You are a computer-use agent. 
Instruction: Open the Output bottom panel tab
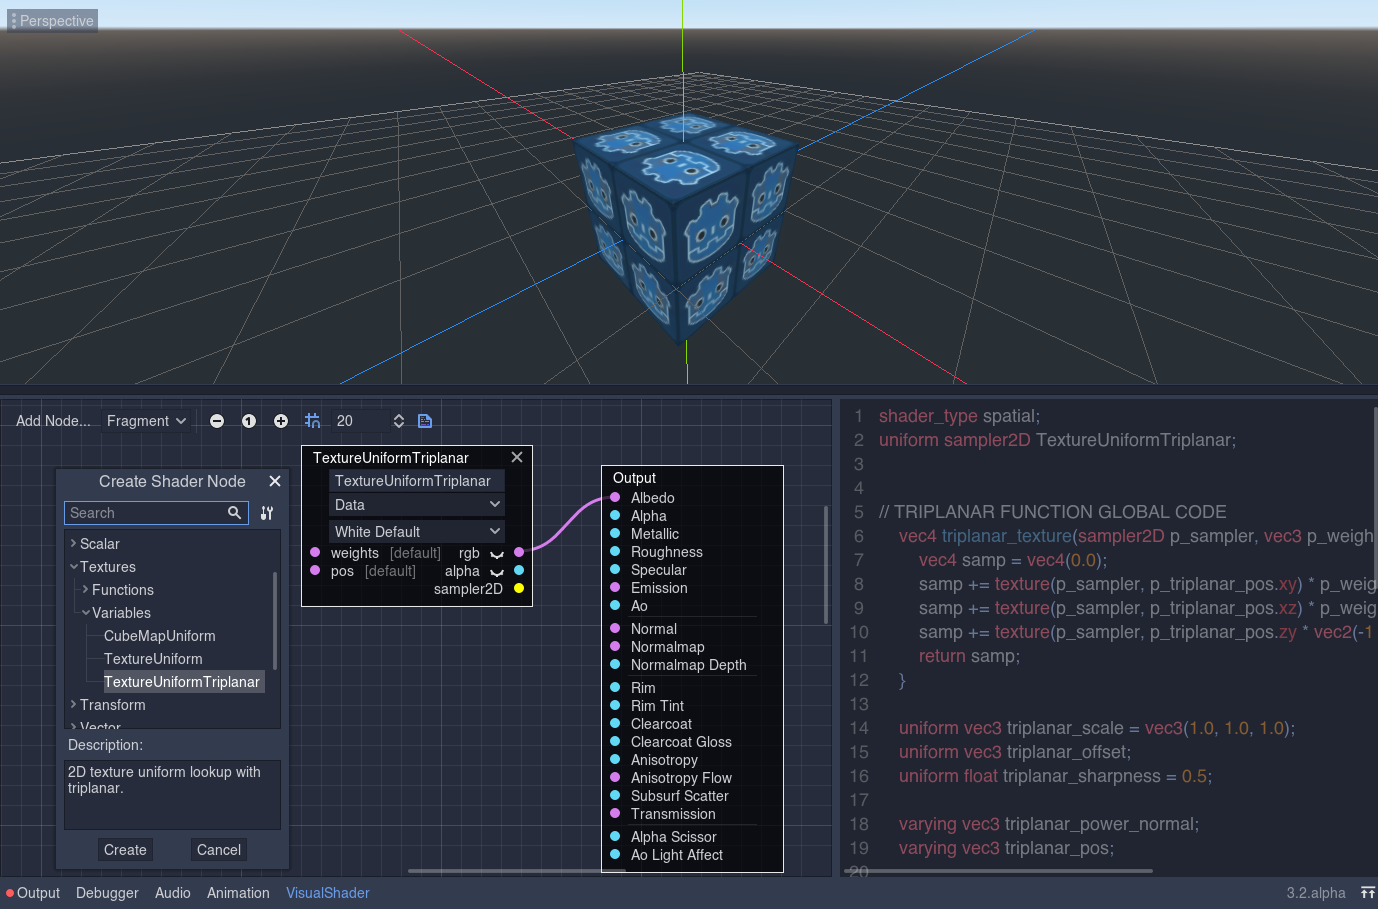(33, 893)
